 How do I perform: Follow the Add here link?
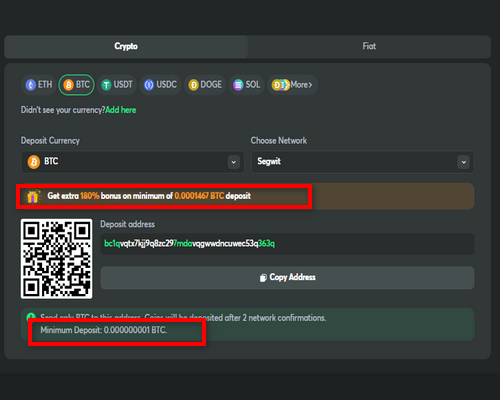pyautogui.click(x=121, y=110)
